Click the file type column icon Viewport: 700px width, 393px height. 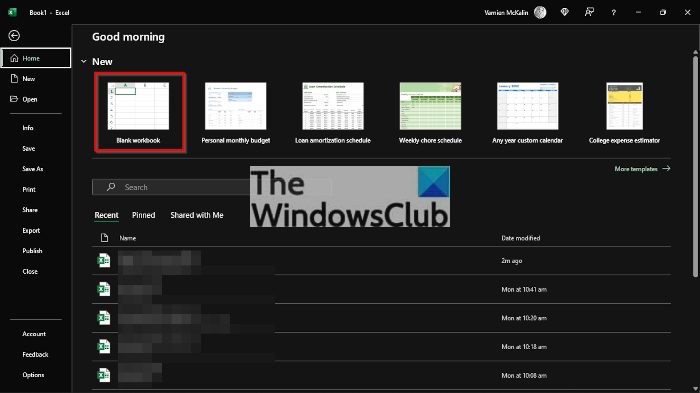coord(104,238)
